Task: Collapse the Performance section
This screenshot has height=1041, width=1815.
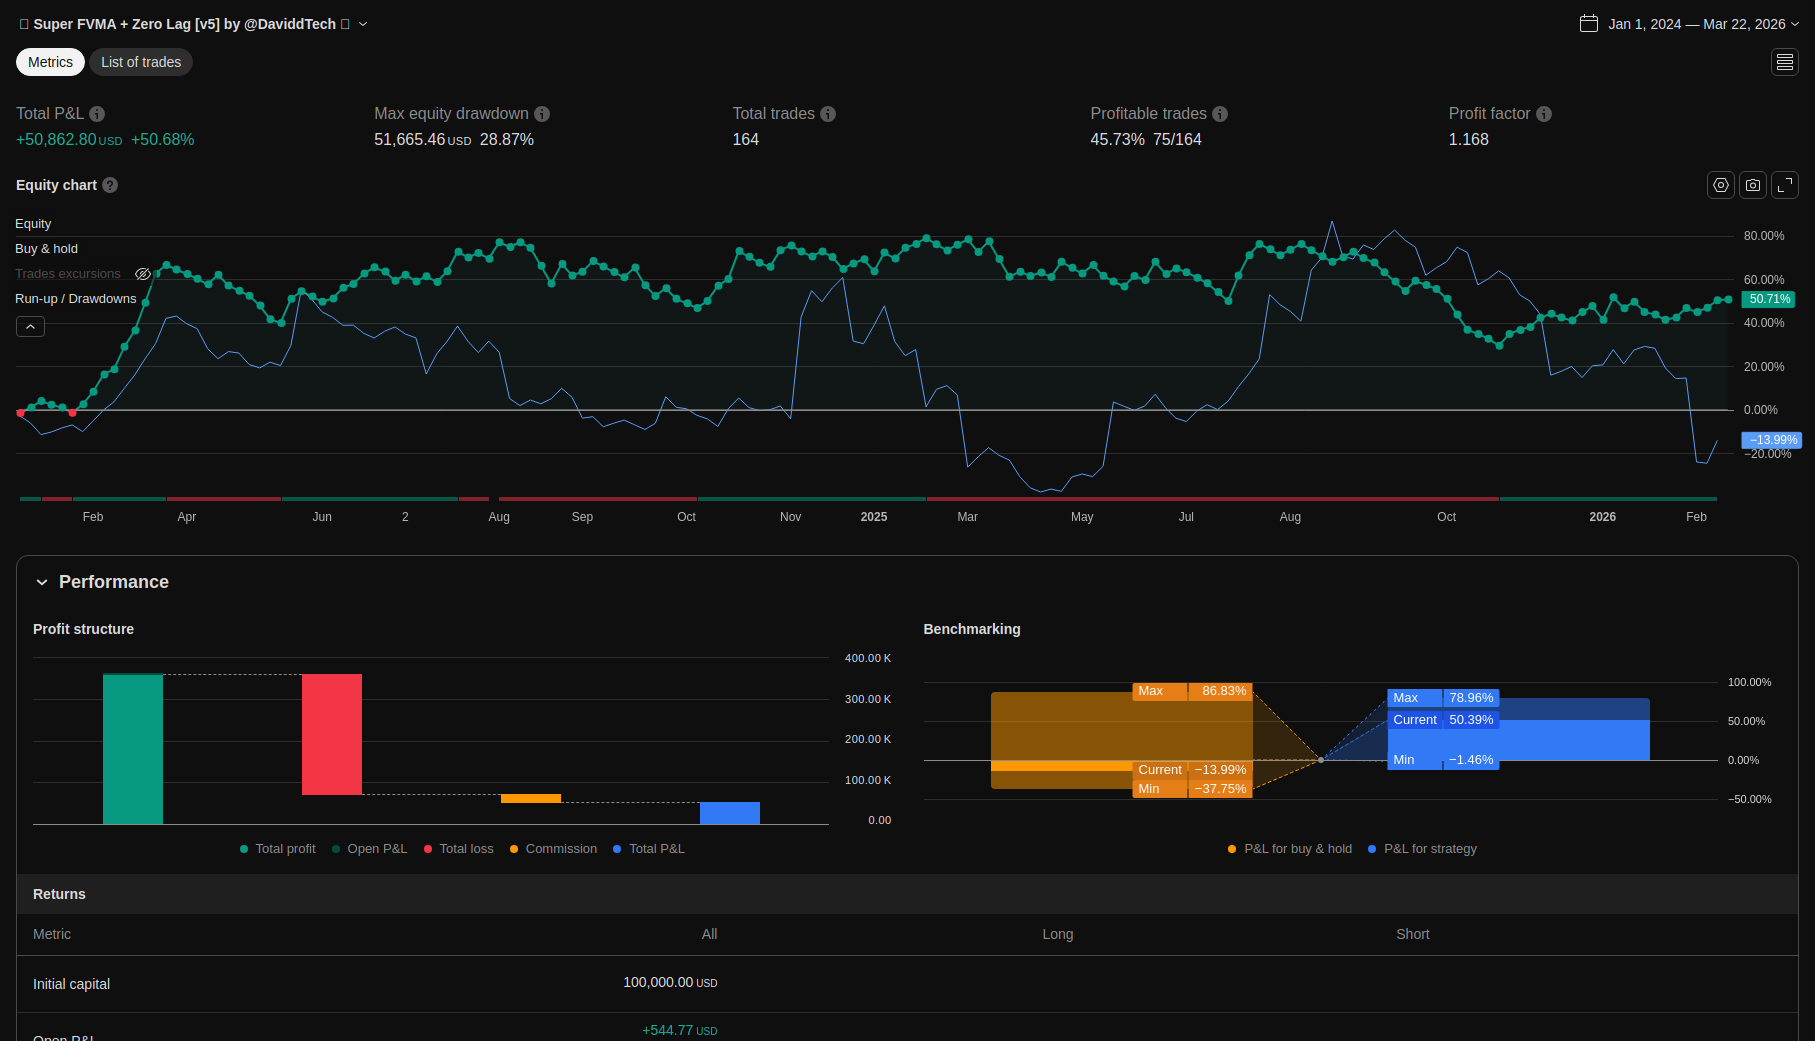Action: tap(42, 582)
